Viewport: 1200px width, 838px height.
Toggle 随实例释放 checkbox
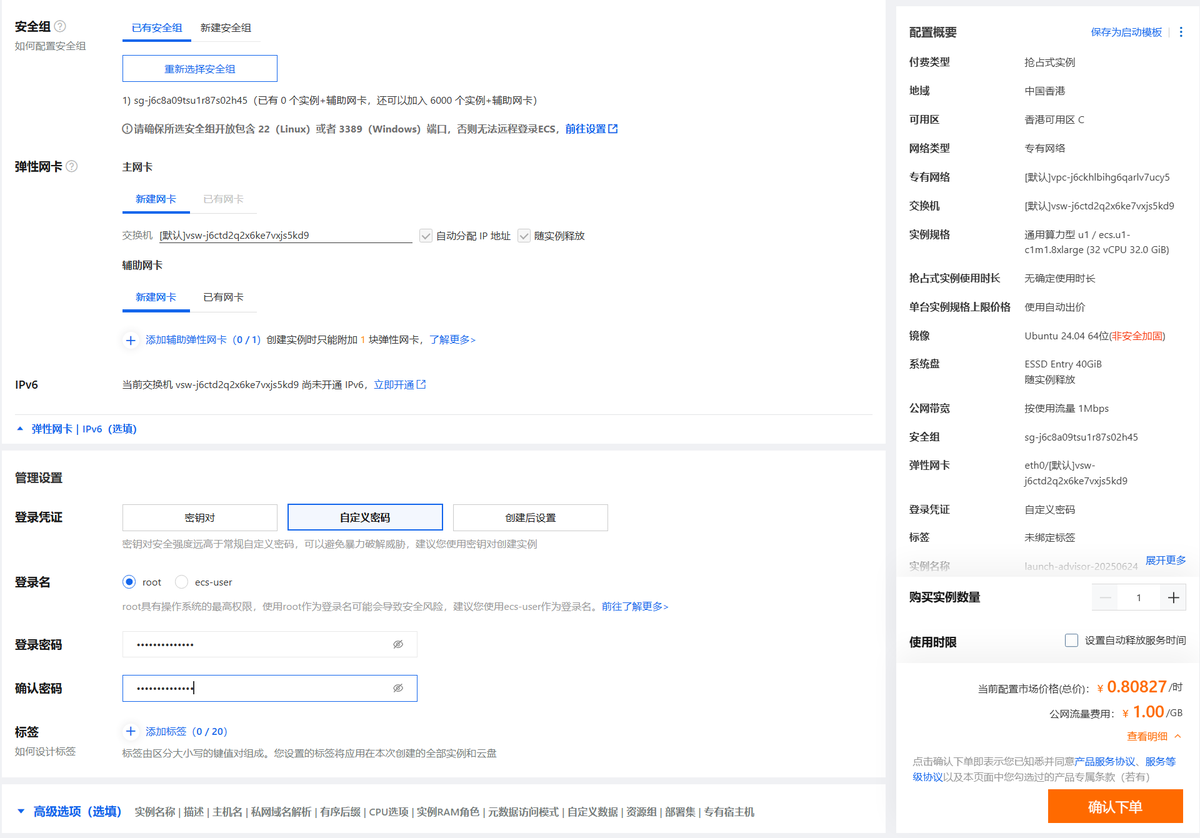click(524, 236)
